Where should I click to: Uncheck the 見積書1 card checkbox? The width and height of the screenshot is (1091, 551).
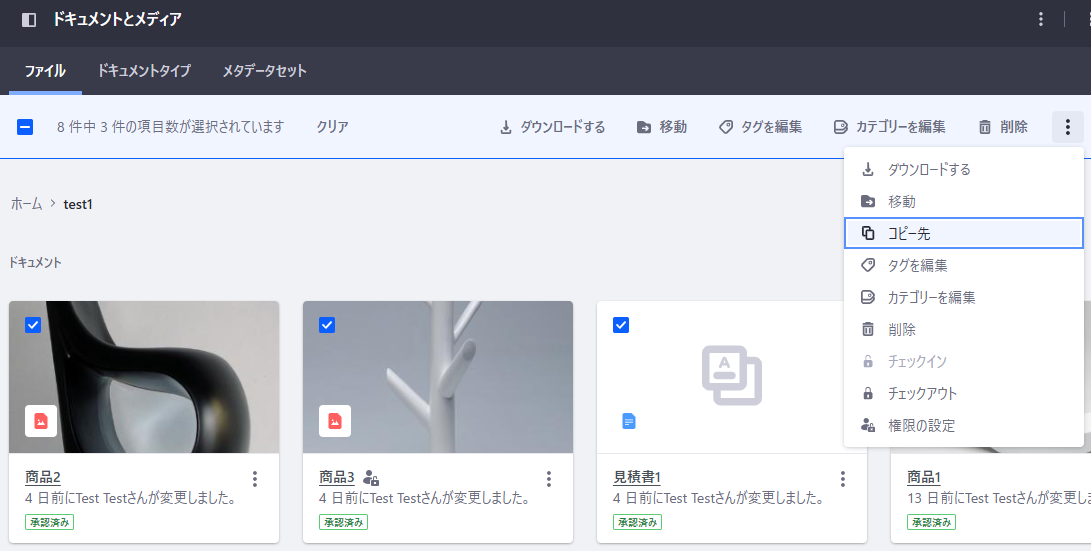pyautogui.click(x=621, y=325)
